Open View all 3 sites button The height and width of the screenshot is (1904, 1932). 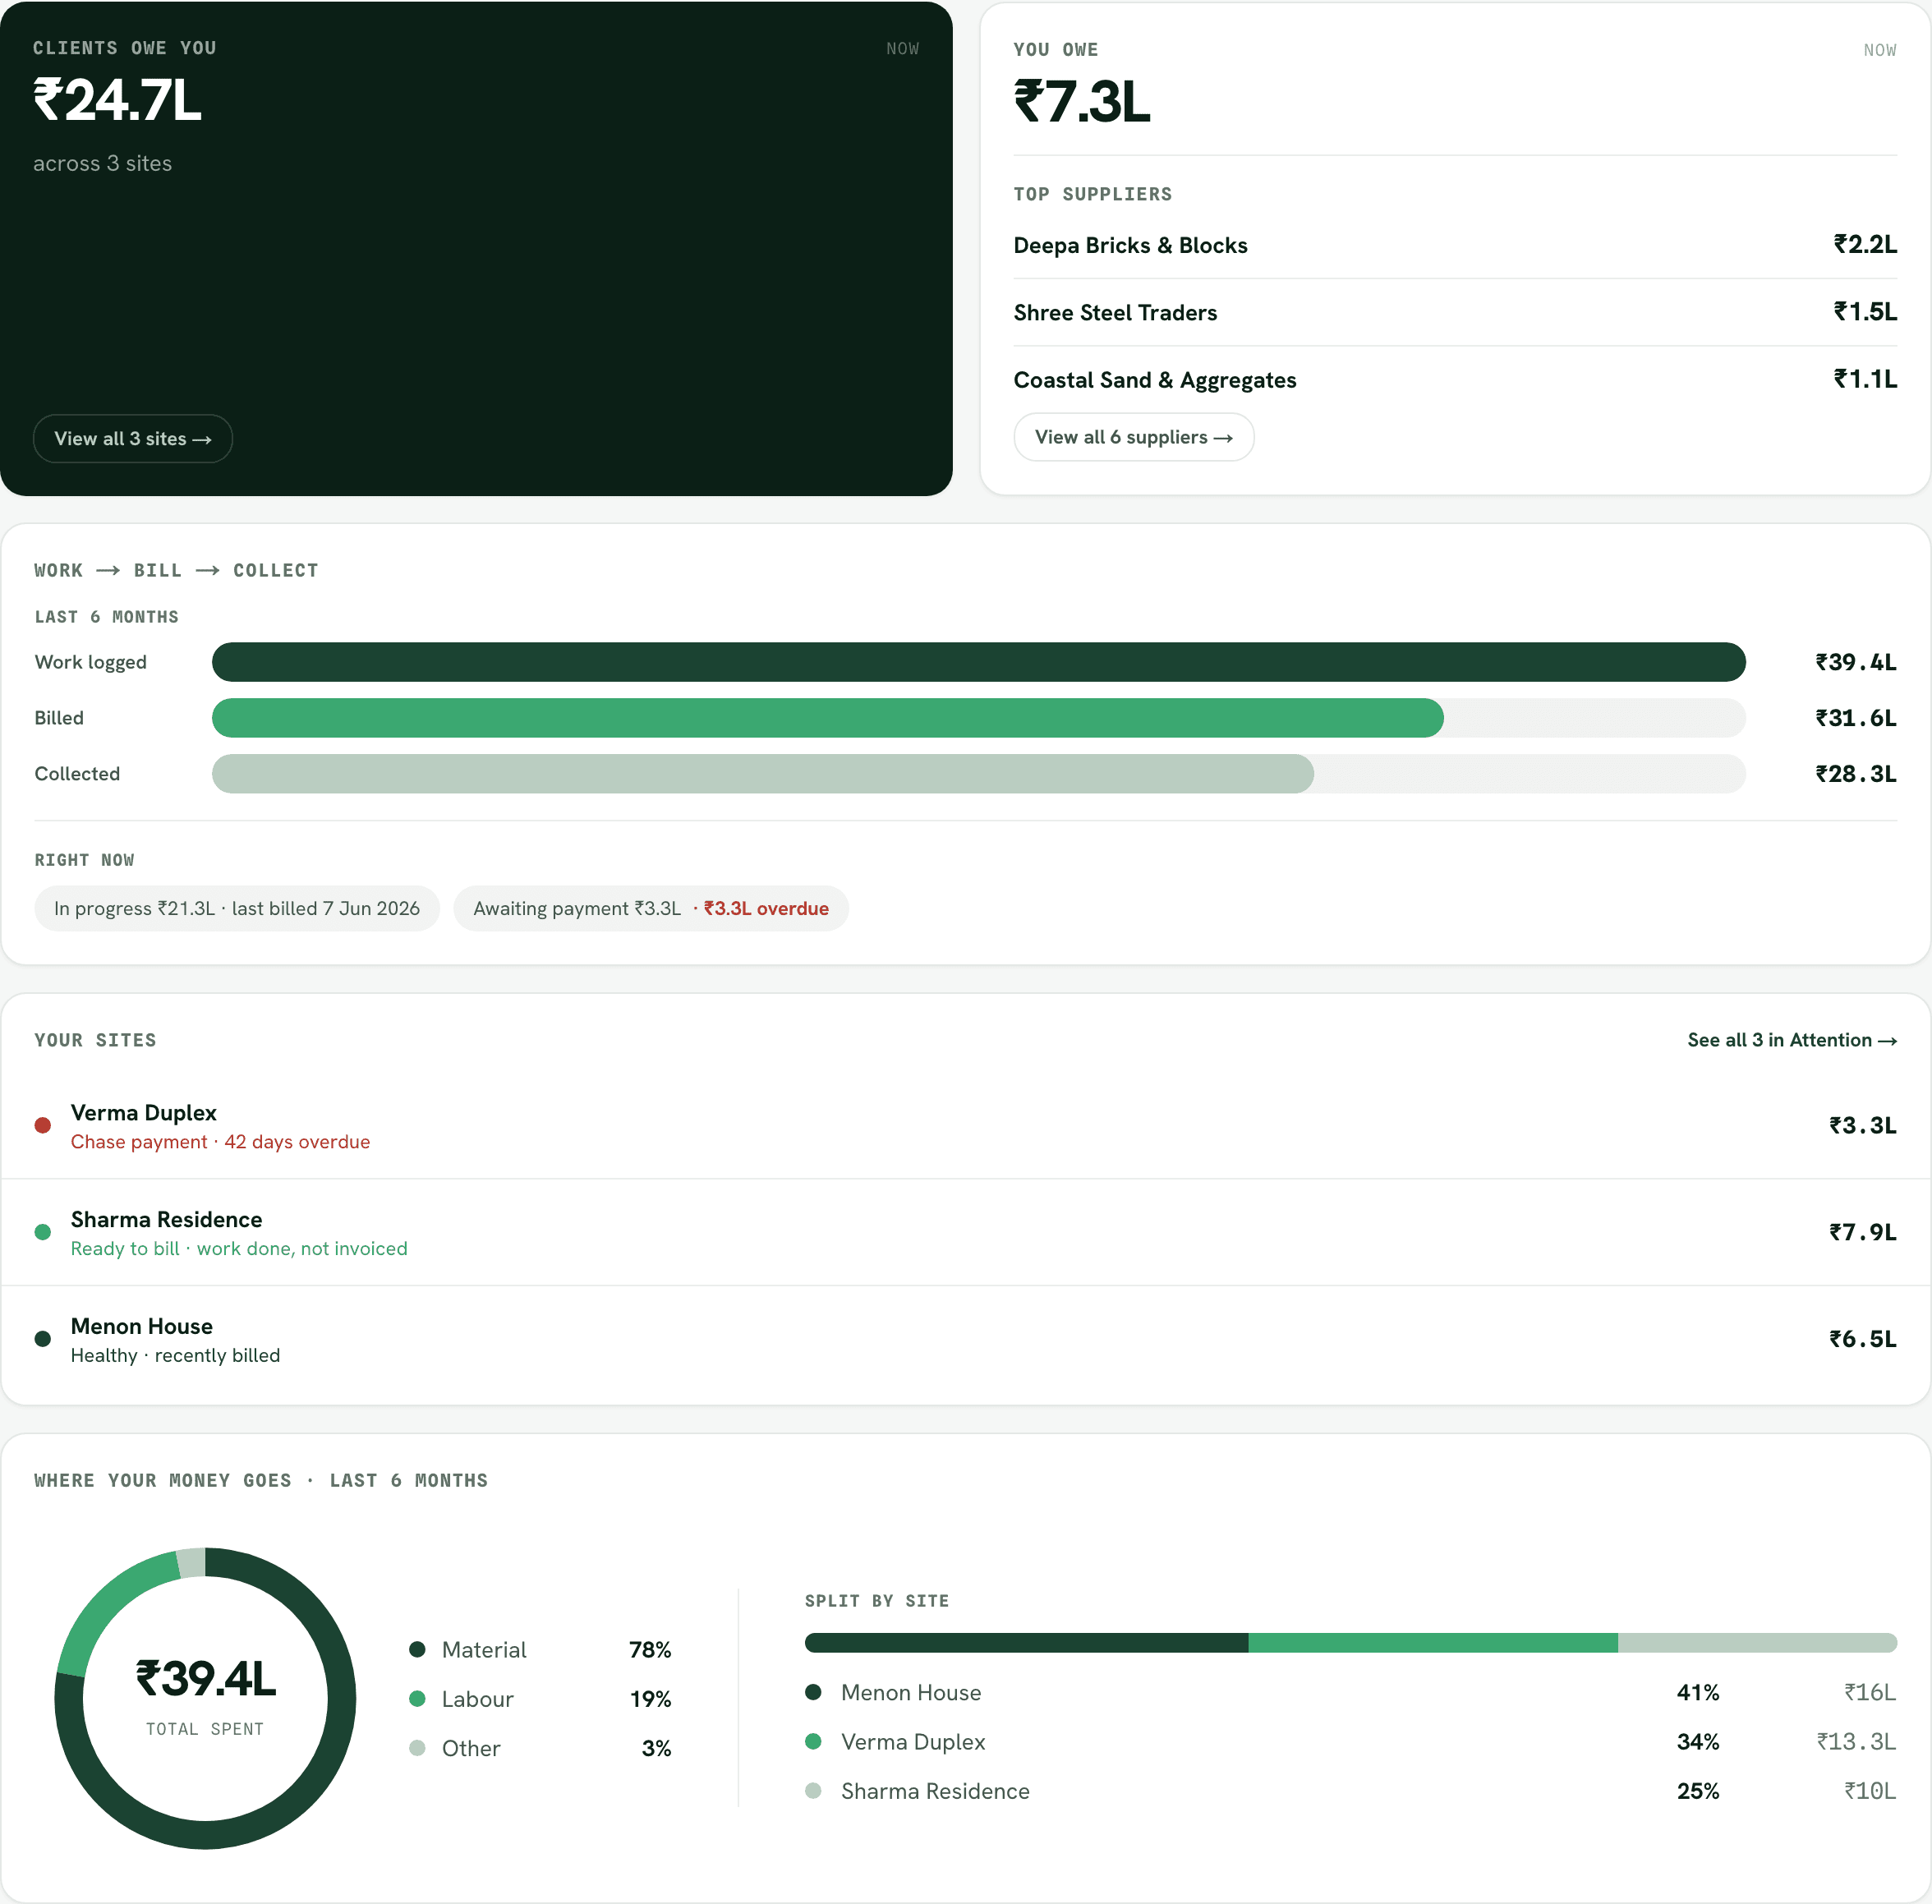point(133,439)
